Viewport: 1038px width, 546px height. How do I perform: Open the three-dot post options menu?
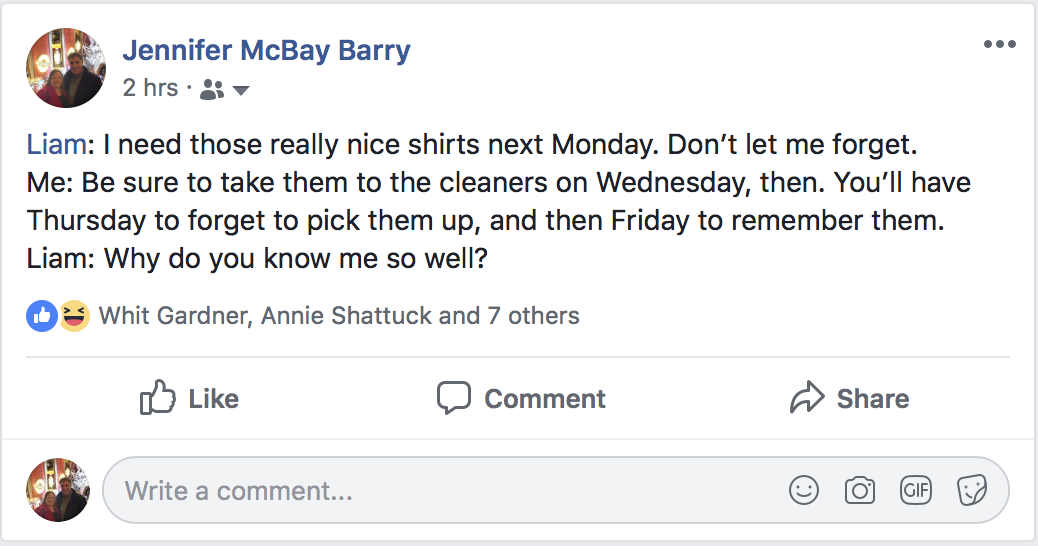[999, 44]
